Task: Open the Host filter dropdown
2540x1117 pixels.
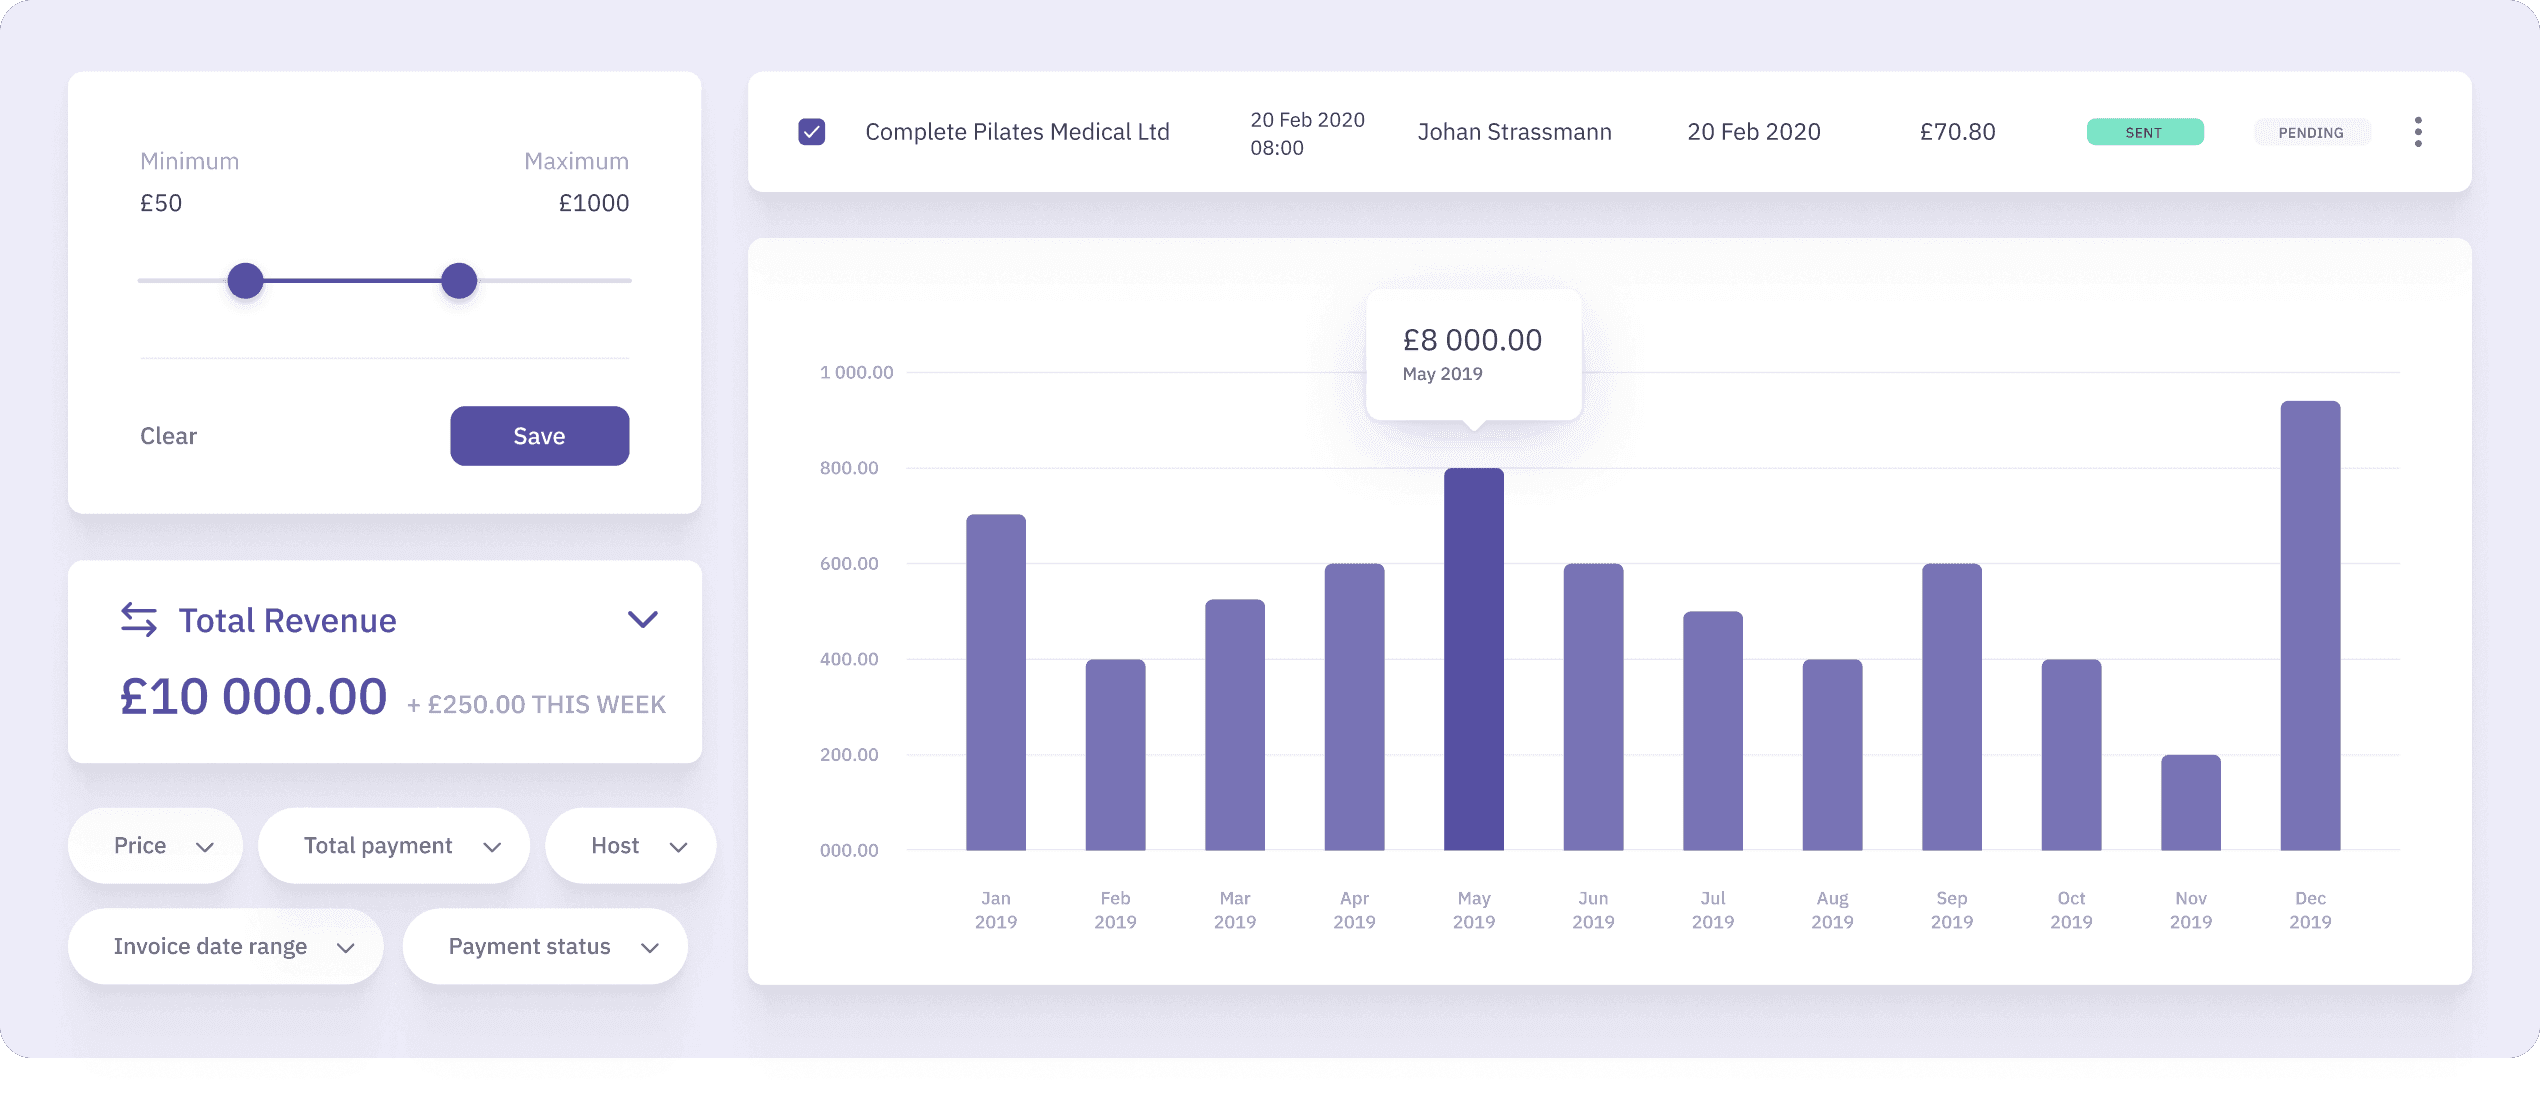Action: [x=631, y=846]
